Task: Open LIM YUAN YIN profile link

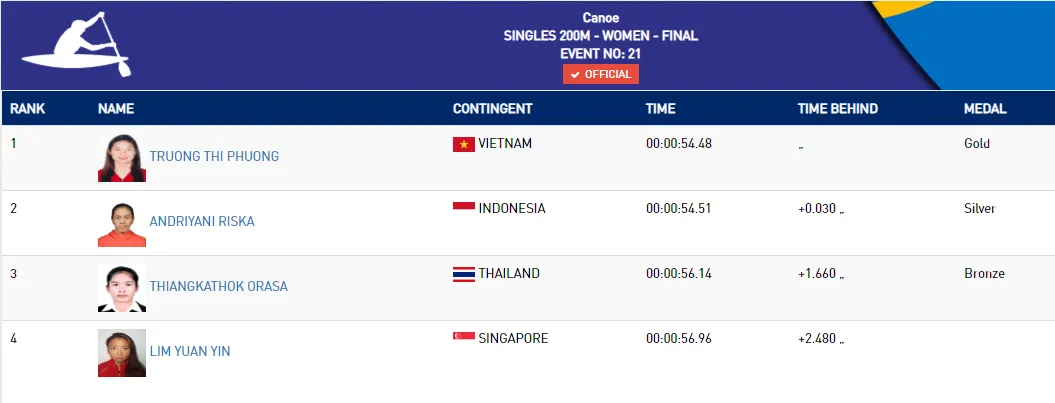Action: click(190, 351)
